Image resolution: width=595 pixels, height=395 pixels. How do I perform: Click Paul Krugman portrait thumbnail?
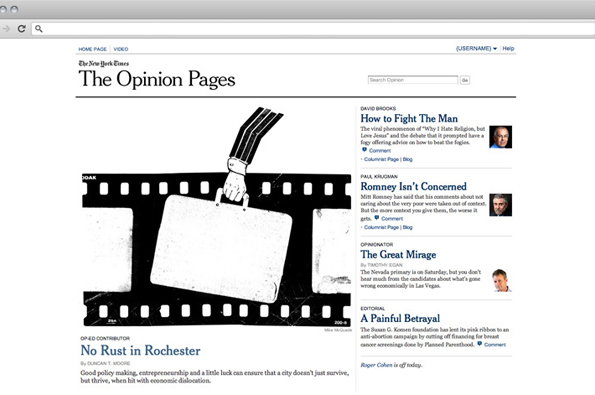501,205
